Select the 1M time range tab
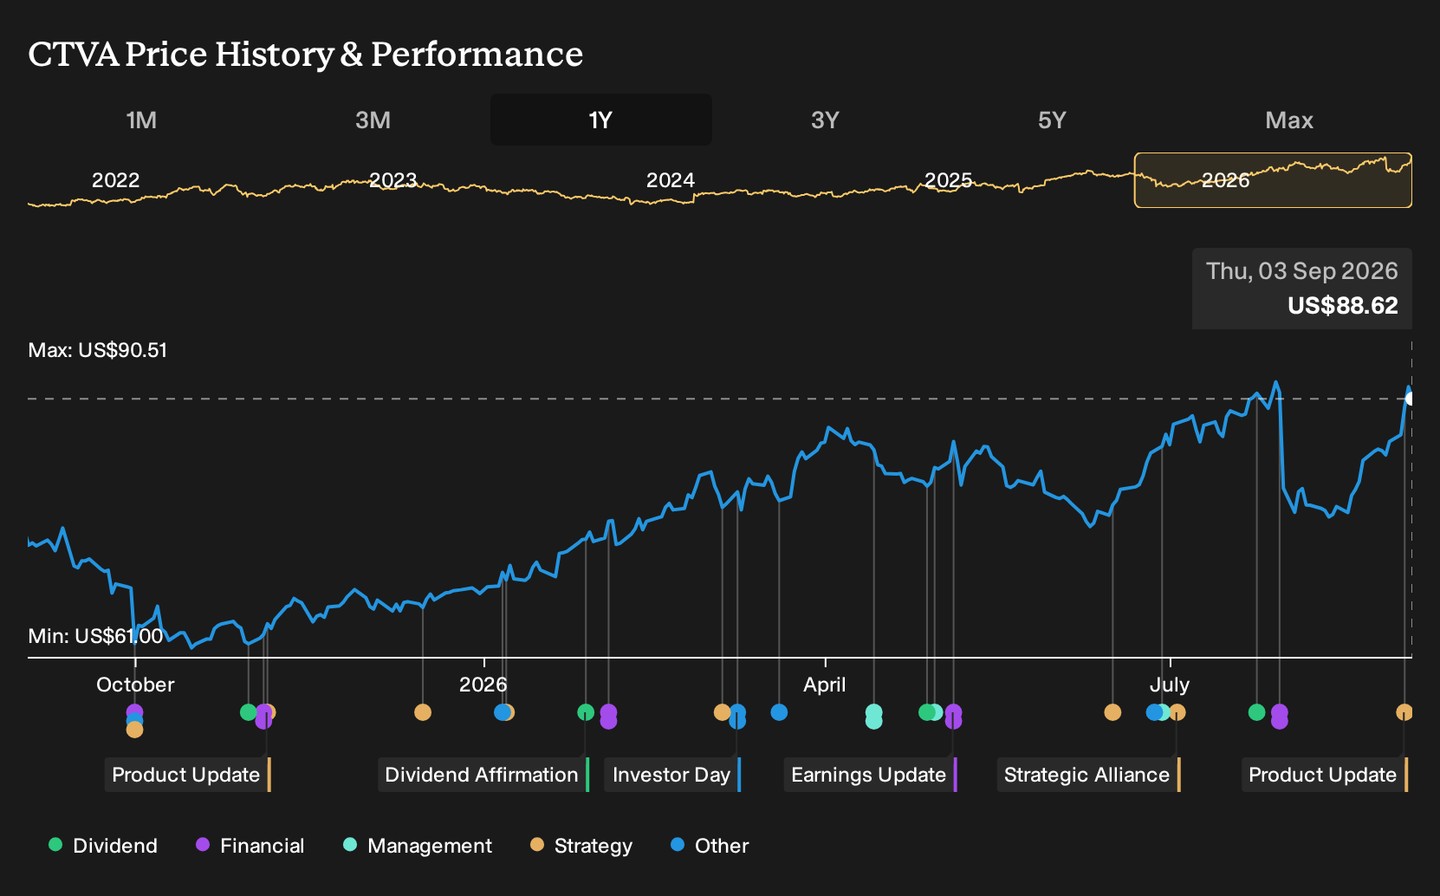Screen dimensions: 1440x896 [x=141, y=120]
